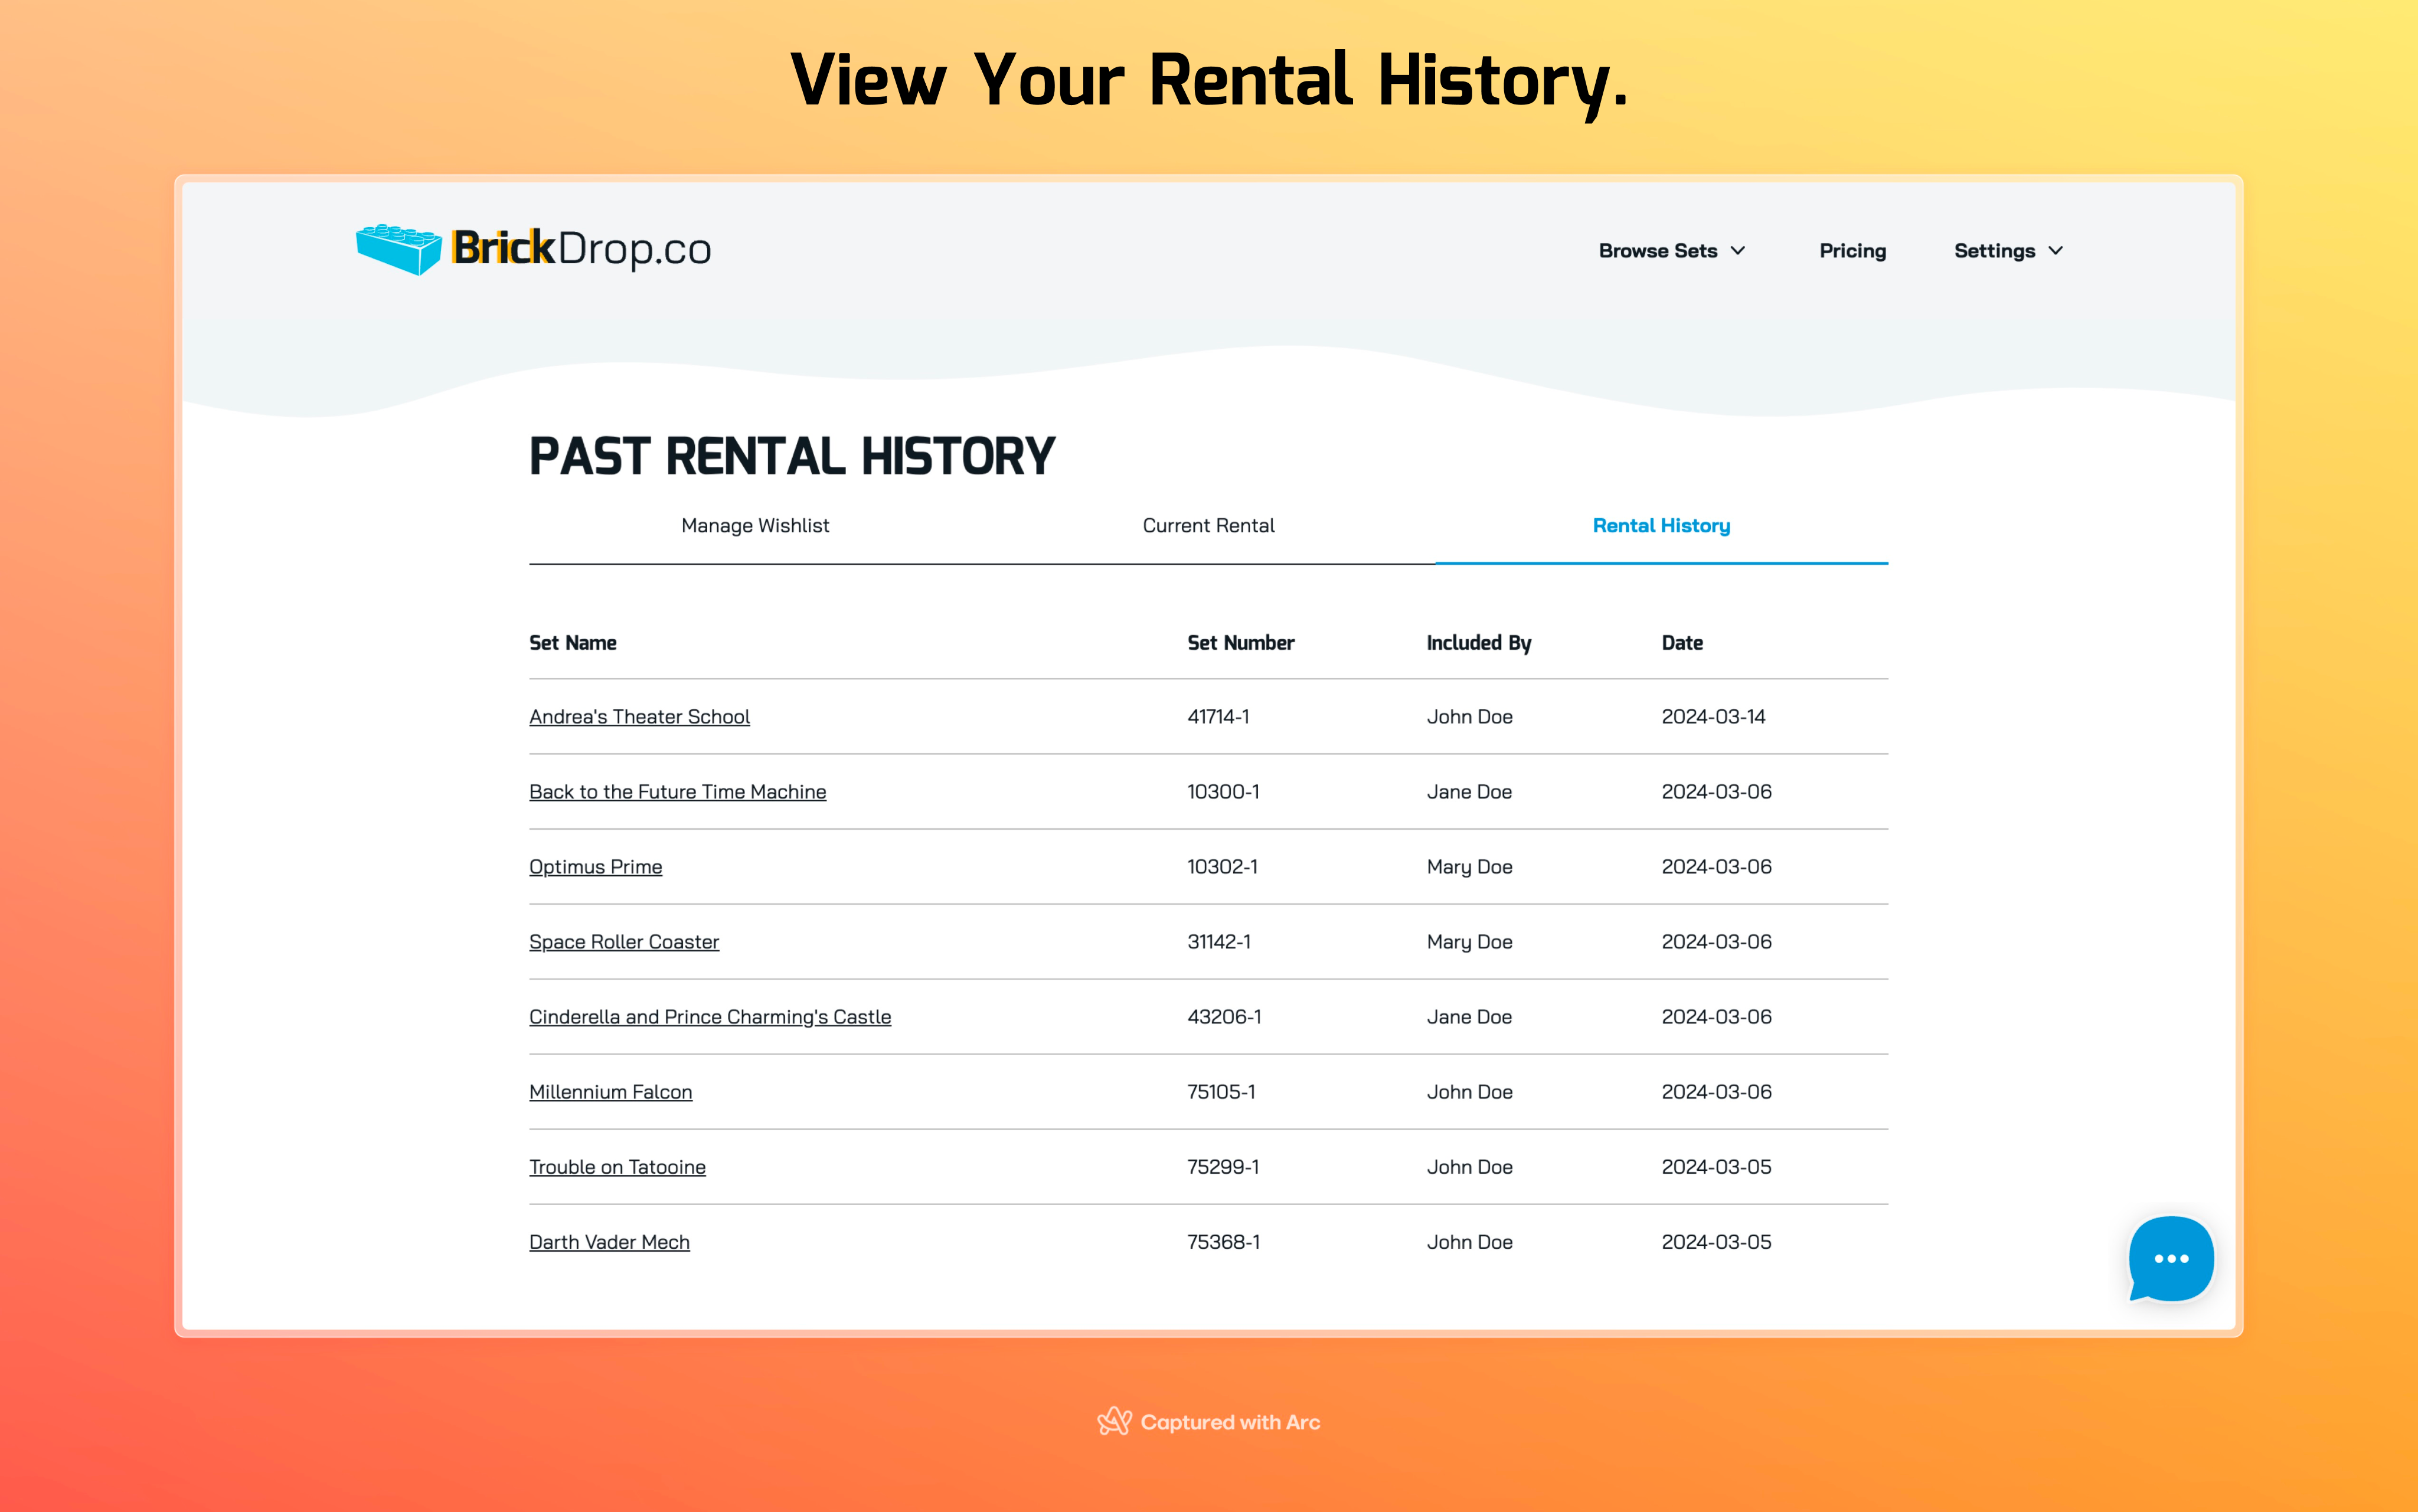Open Back to the Future Time Machine link
2418x1512 pixels.
677,792
